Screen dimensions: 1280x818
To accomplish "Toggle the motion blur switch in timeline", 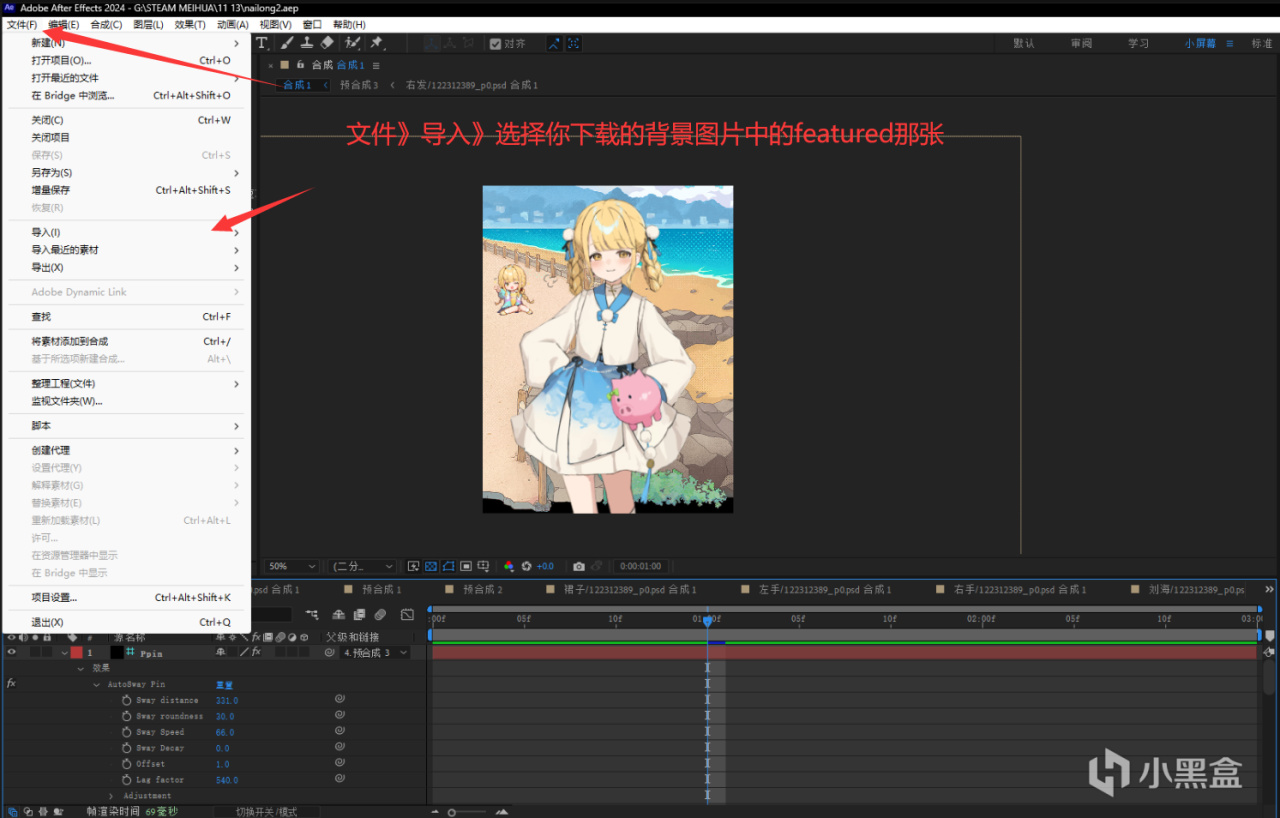I will coord(380,615).
